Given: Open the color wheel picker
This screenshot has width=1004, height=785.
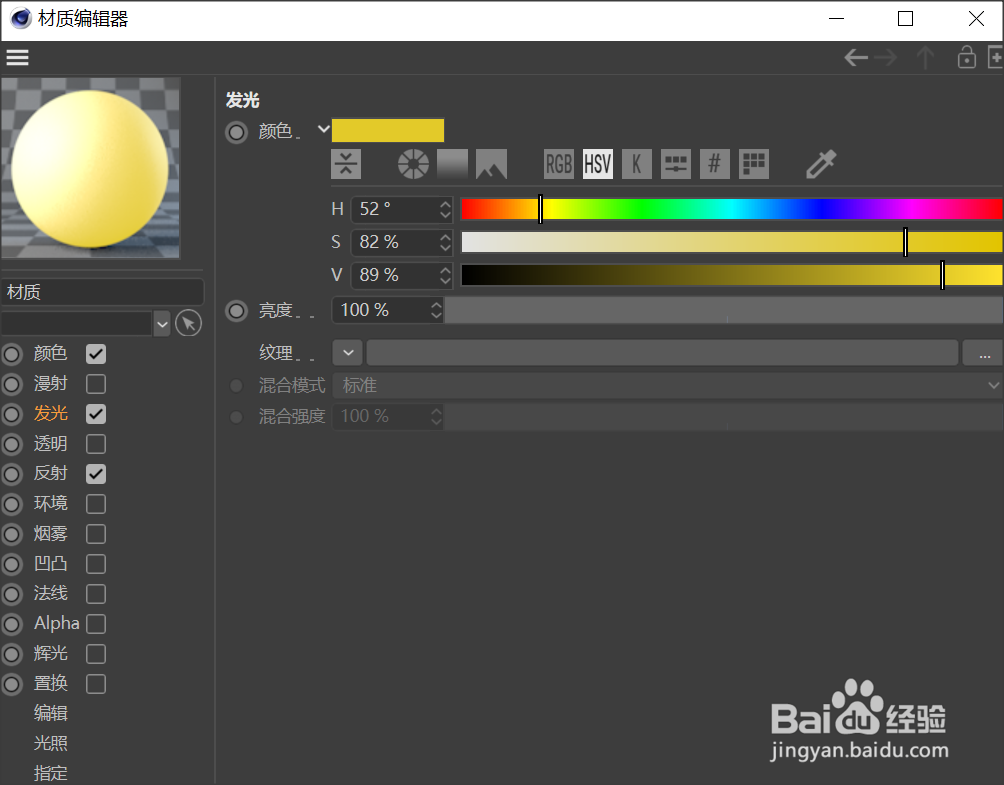Looking at the screenshot, I should (x=412, y=163).
